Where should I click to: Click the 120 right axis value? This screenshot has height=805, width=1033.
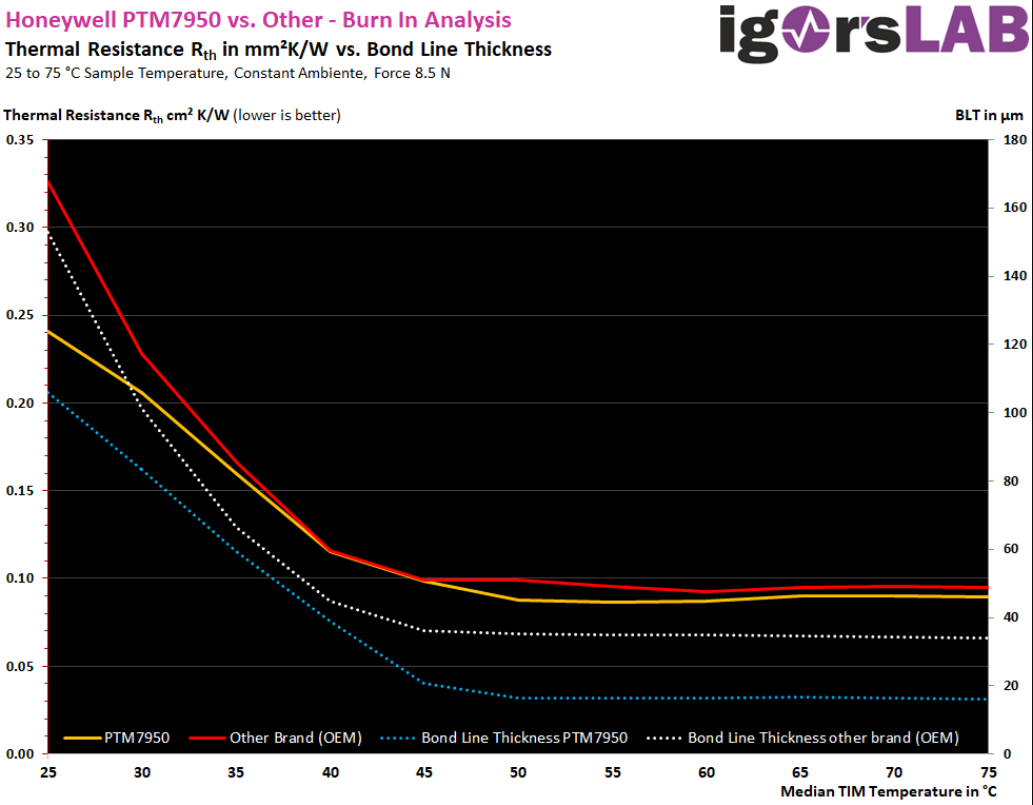pos(1015,345)
